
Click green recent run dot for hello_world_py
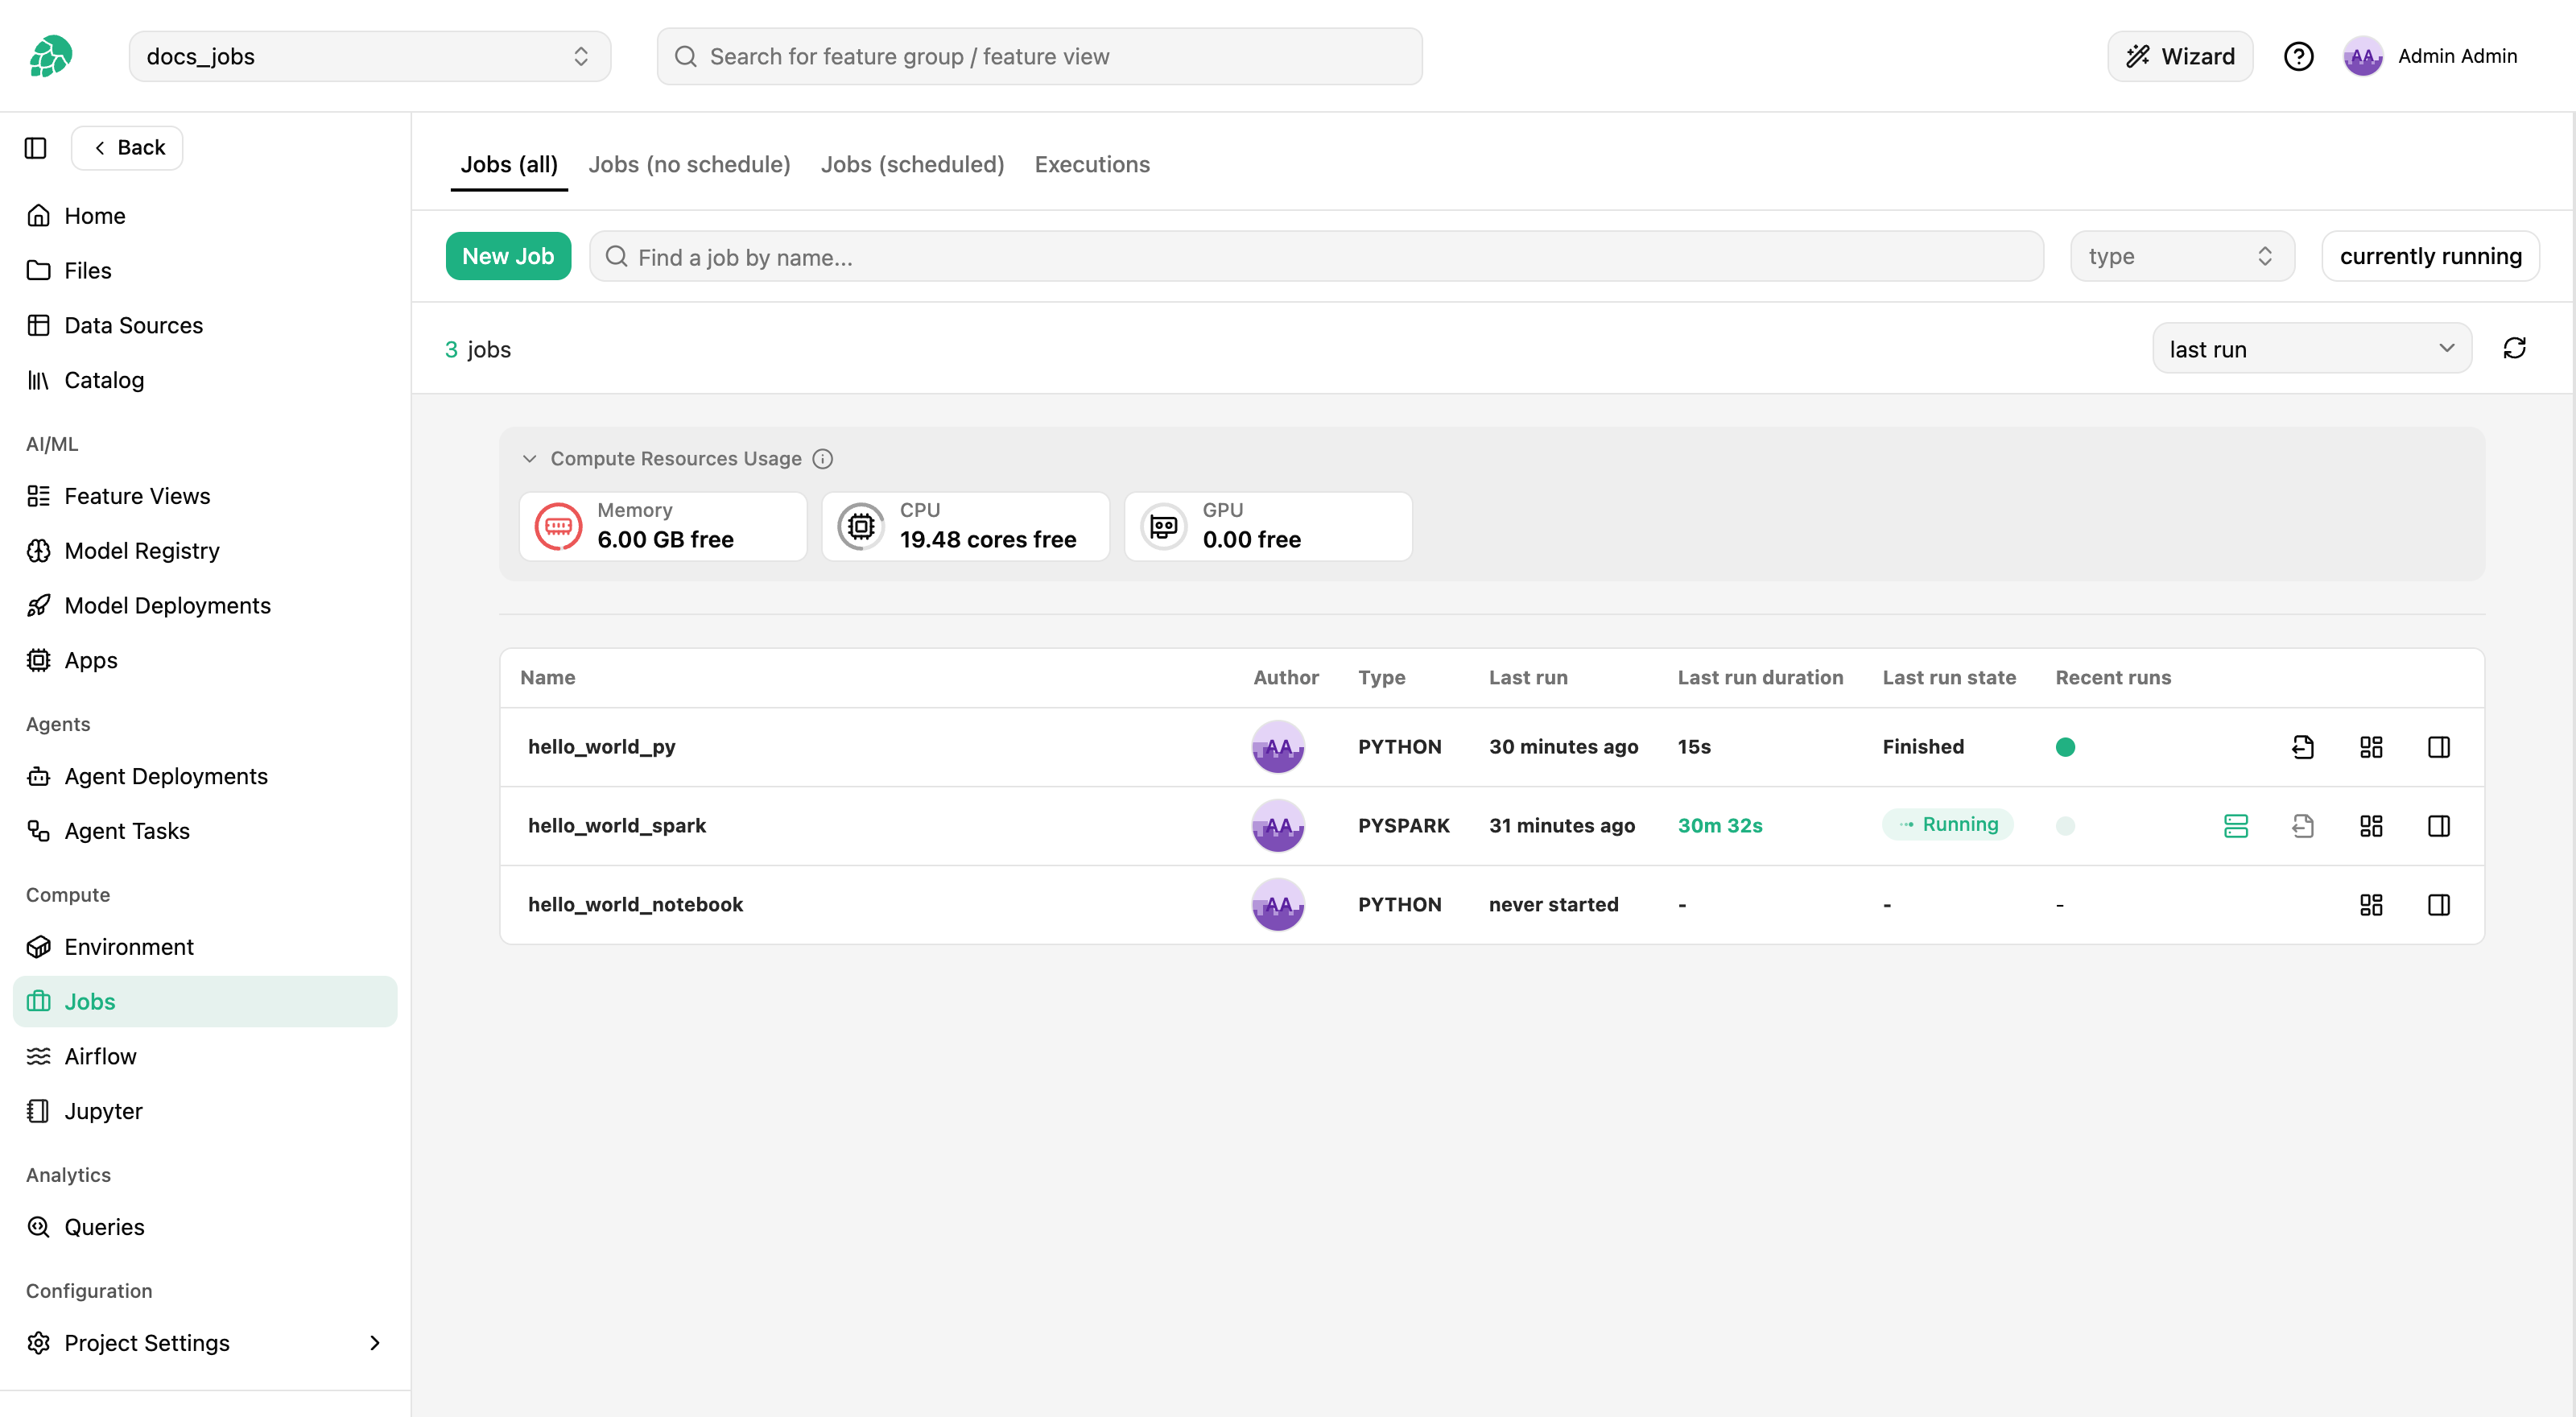coord(2065,747)
